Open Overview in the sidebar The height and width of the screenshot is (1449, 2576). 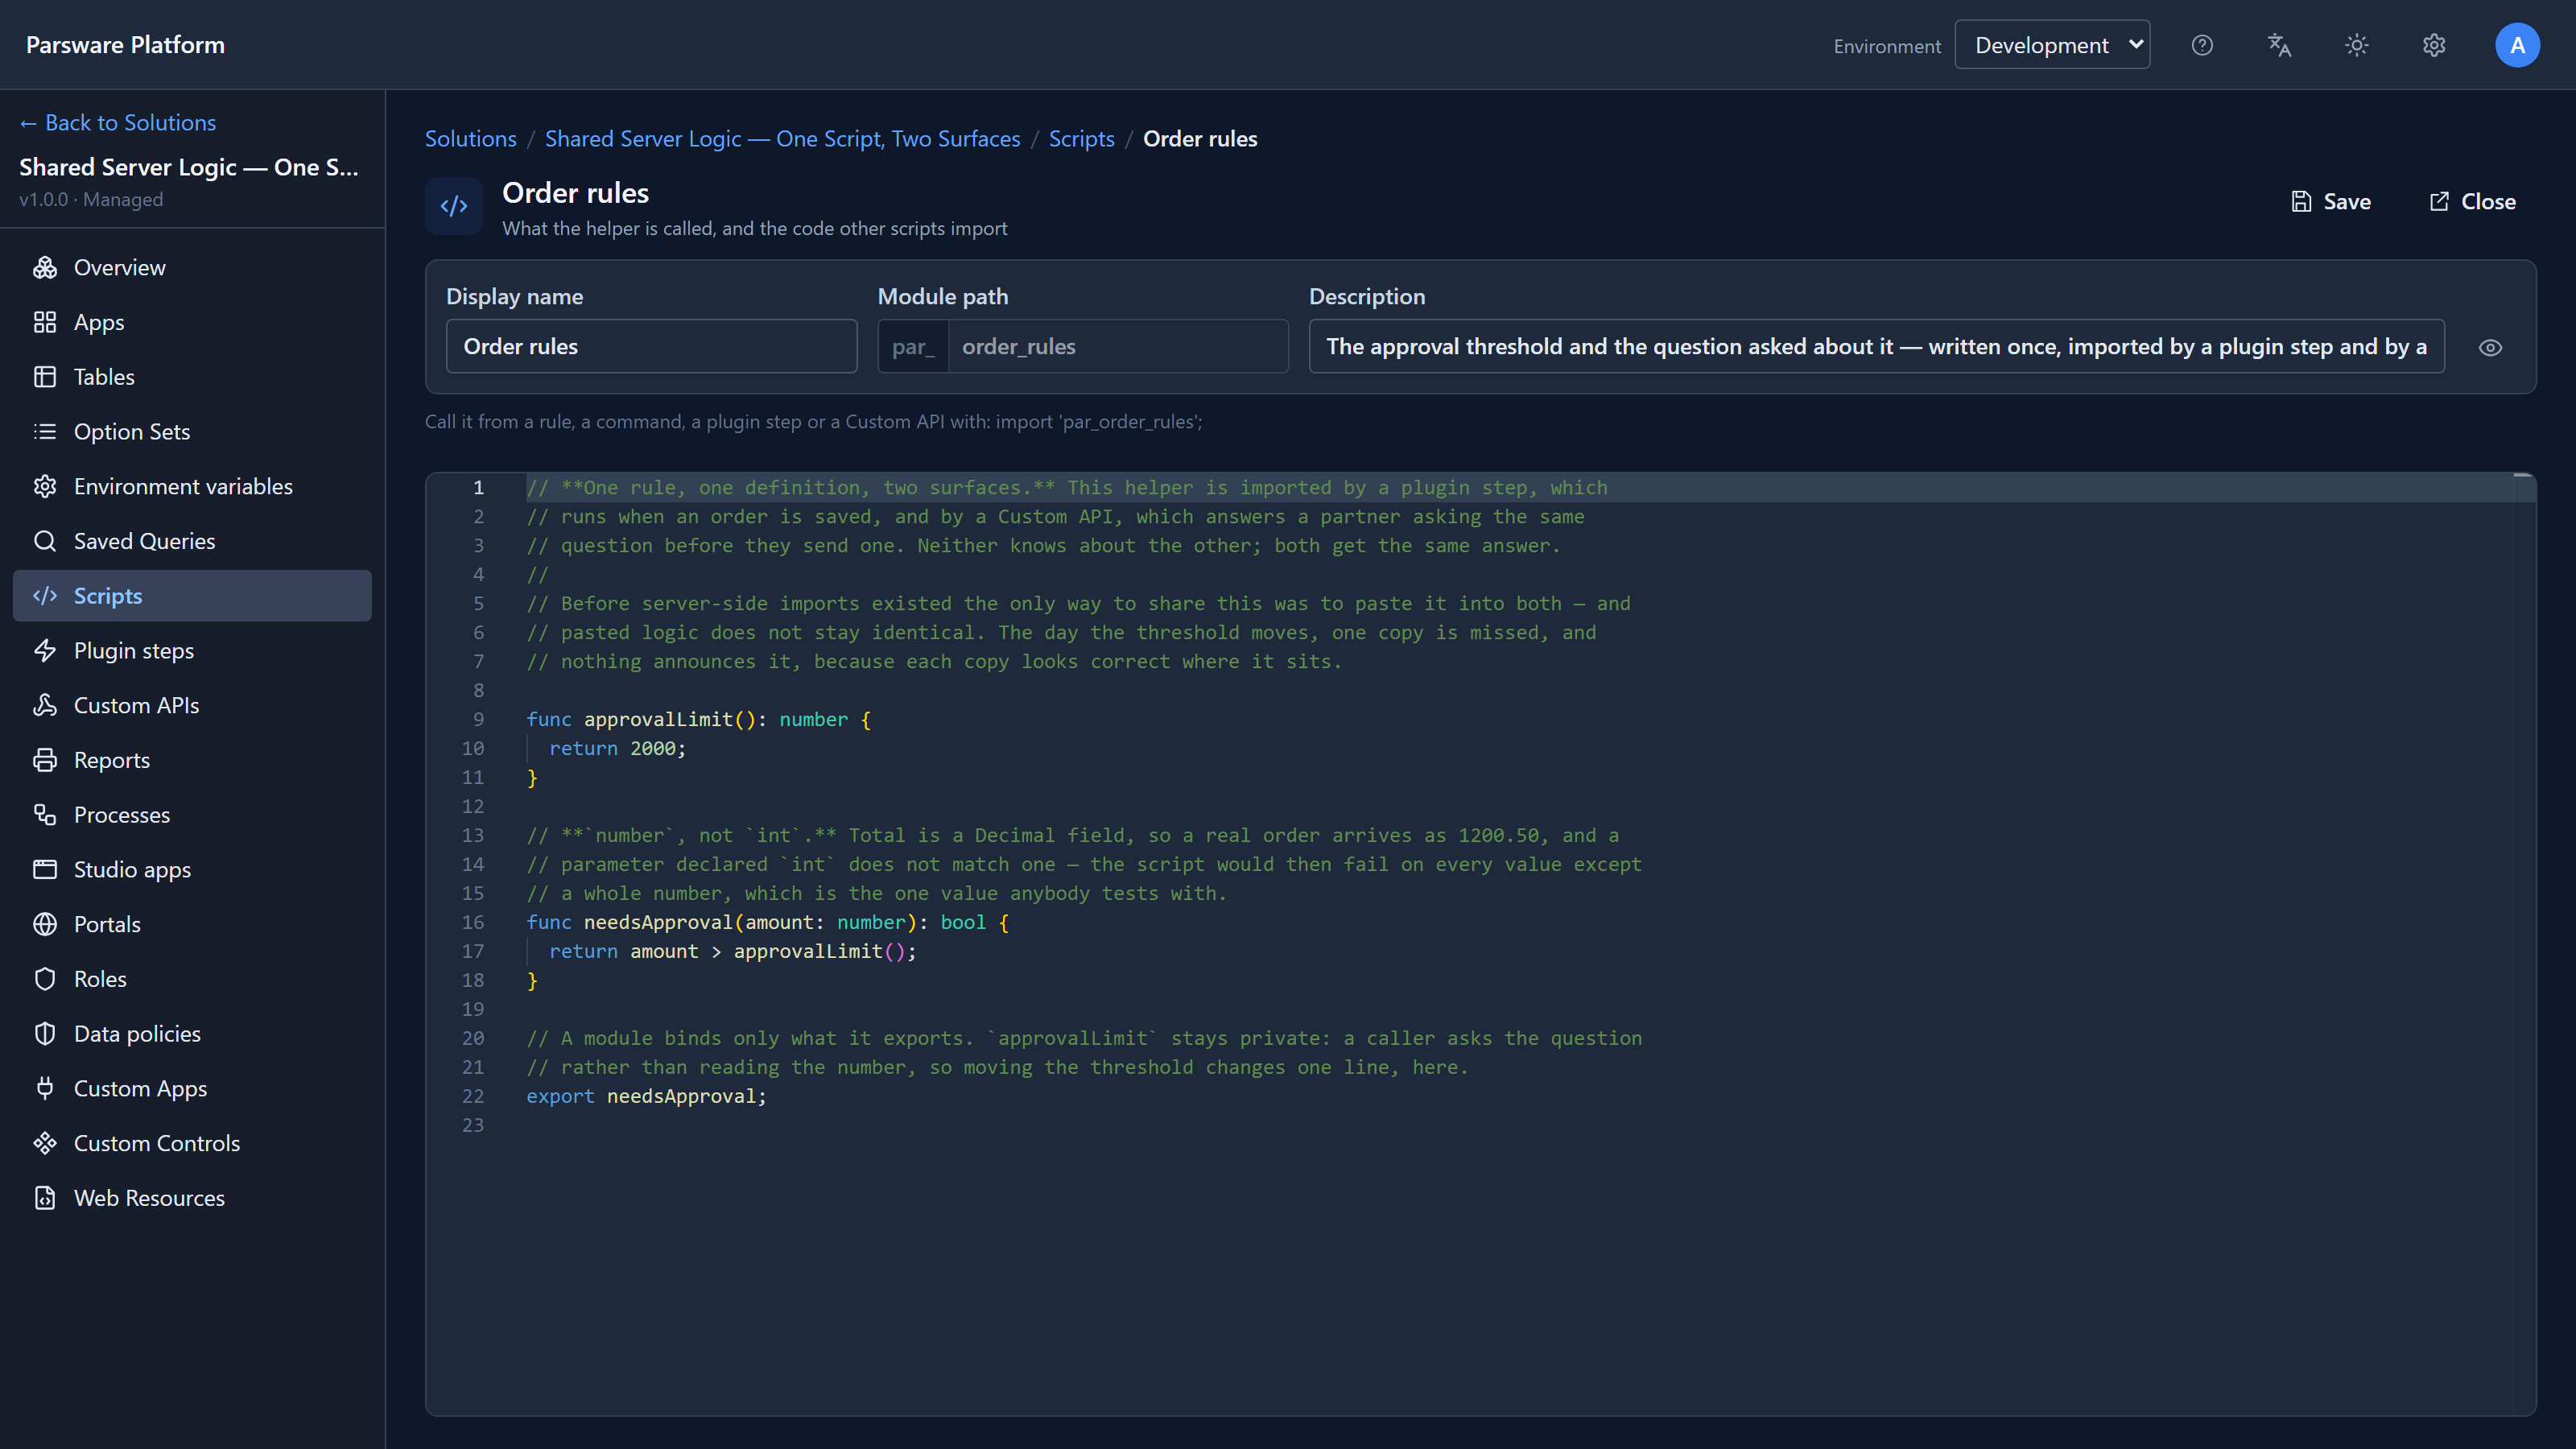tap(192, 267)
